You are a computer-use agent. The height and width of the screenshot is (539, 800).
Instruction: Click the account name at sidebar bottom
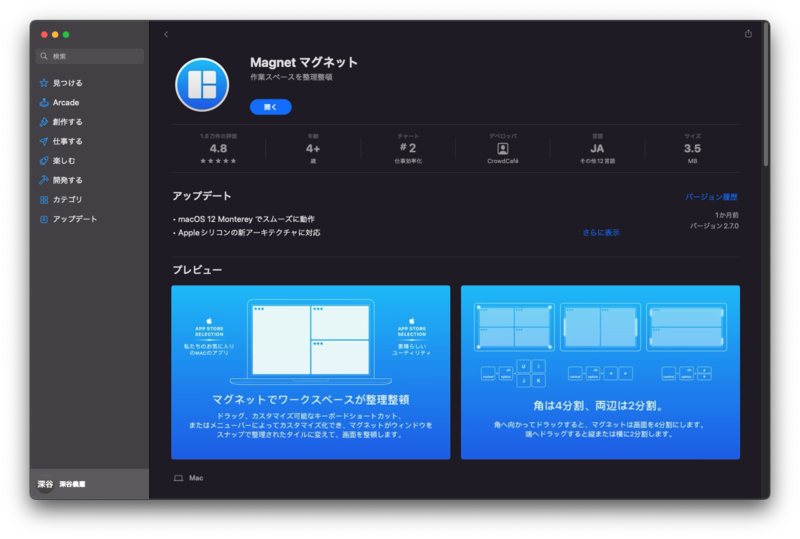click(x=72, y=484)
